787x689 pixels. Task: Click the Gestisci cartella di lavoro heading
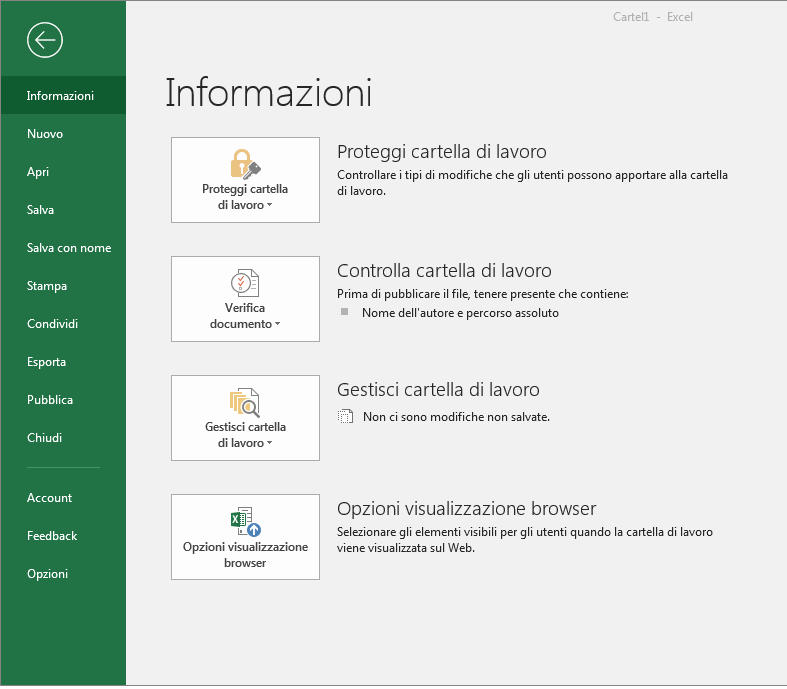pyautogui.click(x=438, y=389)
